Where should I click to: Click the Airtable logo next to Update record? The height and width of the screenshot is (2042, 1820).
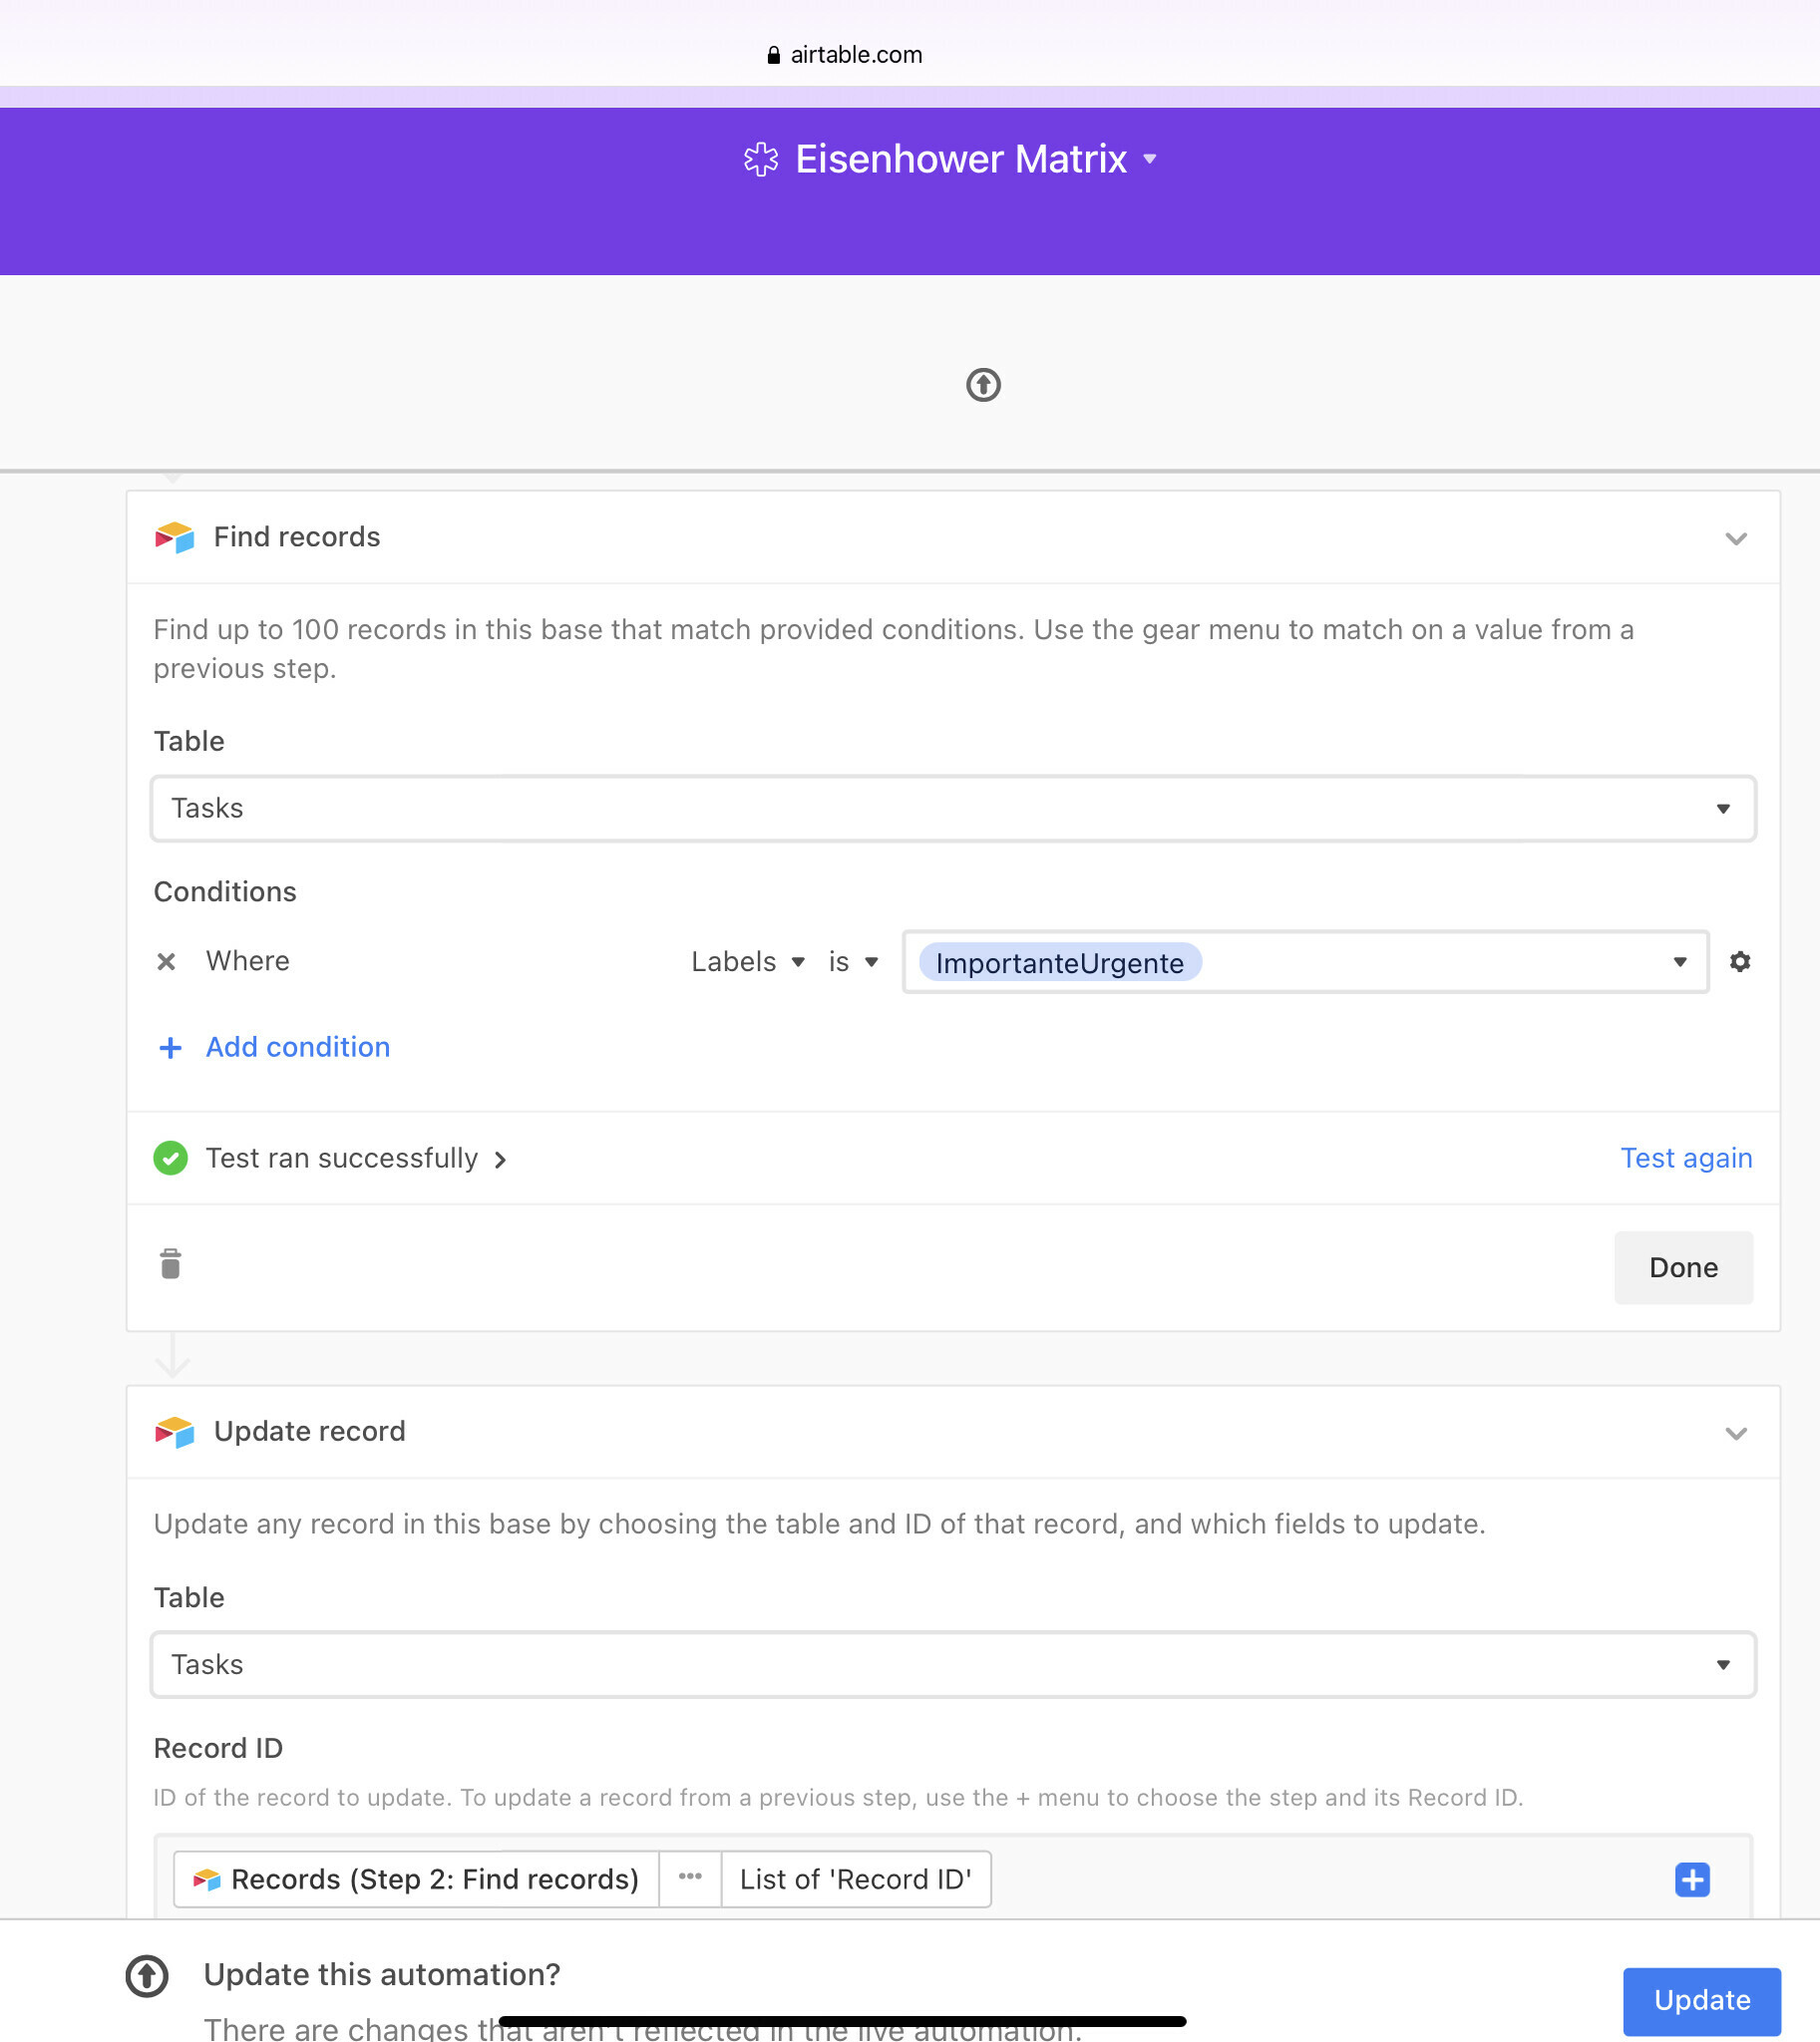coord(175,1432)
